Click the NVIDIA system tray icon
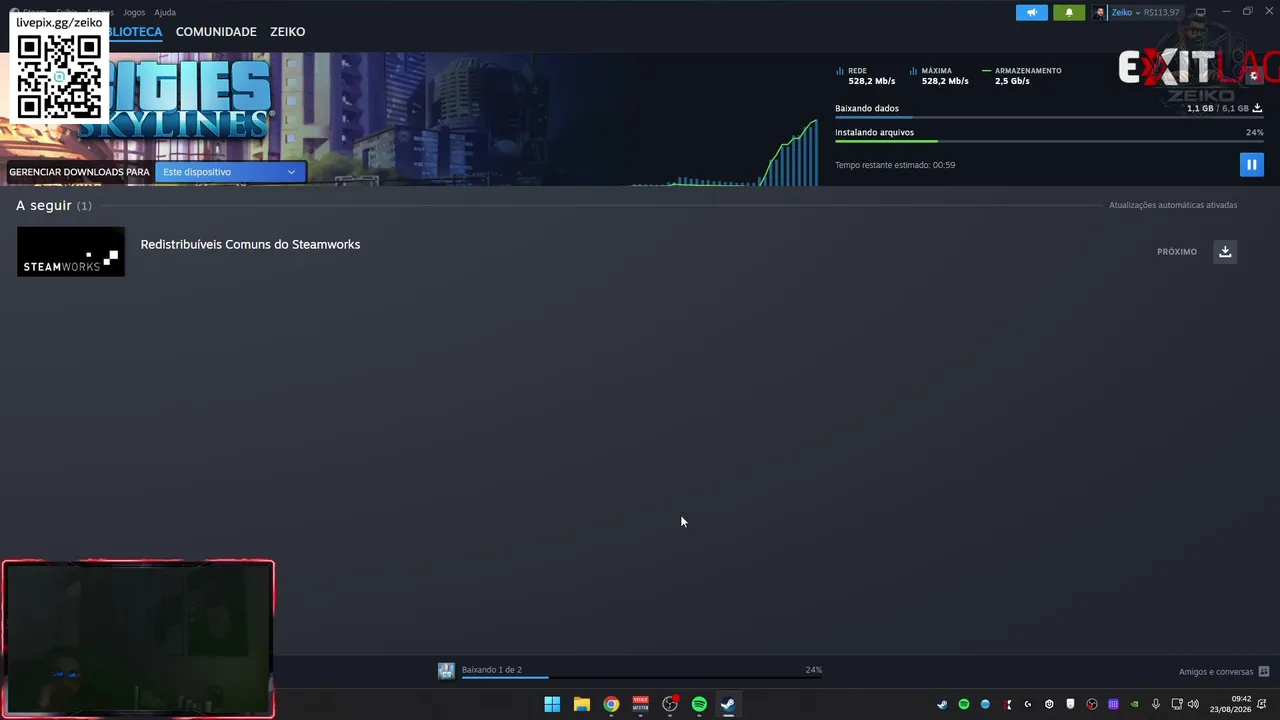This screenshot has height=720, width=1280. coord(1134,704)
